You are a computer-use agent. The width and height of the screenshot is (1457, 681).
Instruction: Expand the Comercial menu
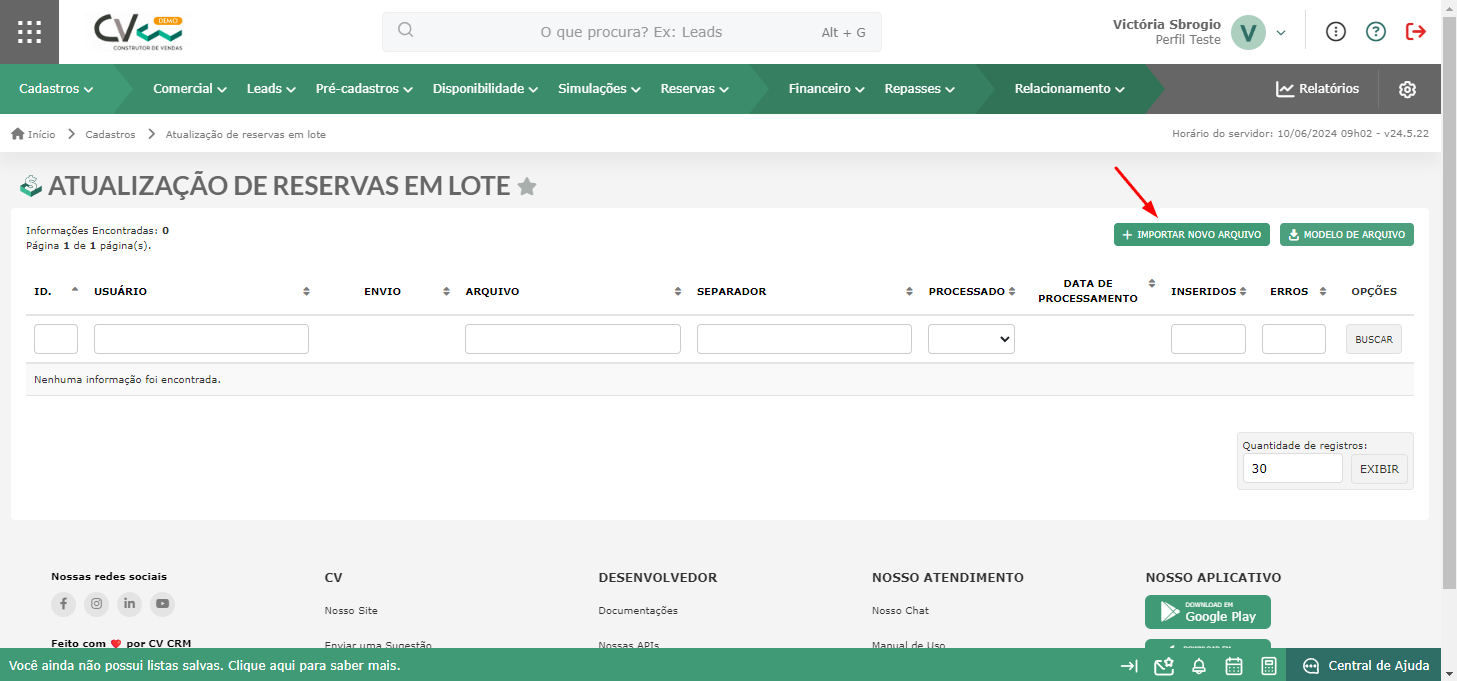190,89
